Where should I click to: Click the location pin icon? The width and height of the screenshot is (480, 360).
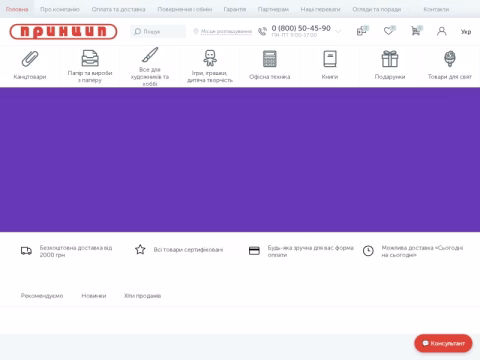click(196, 31)
